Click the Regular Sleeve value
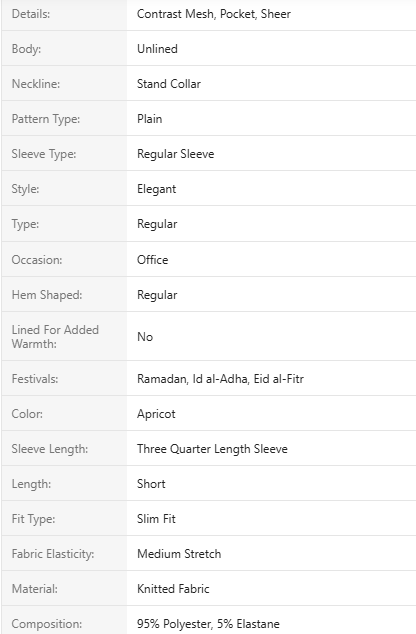 click(175, 154)
